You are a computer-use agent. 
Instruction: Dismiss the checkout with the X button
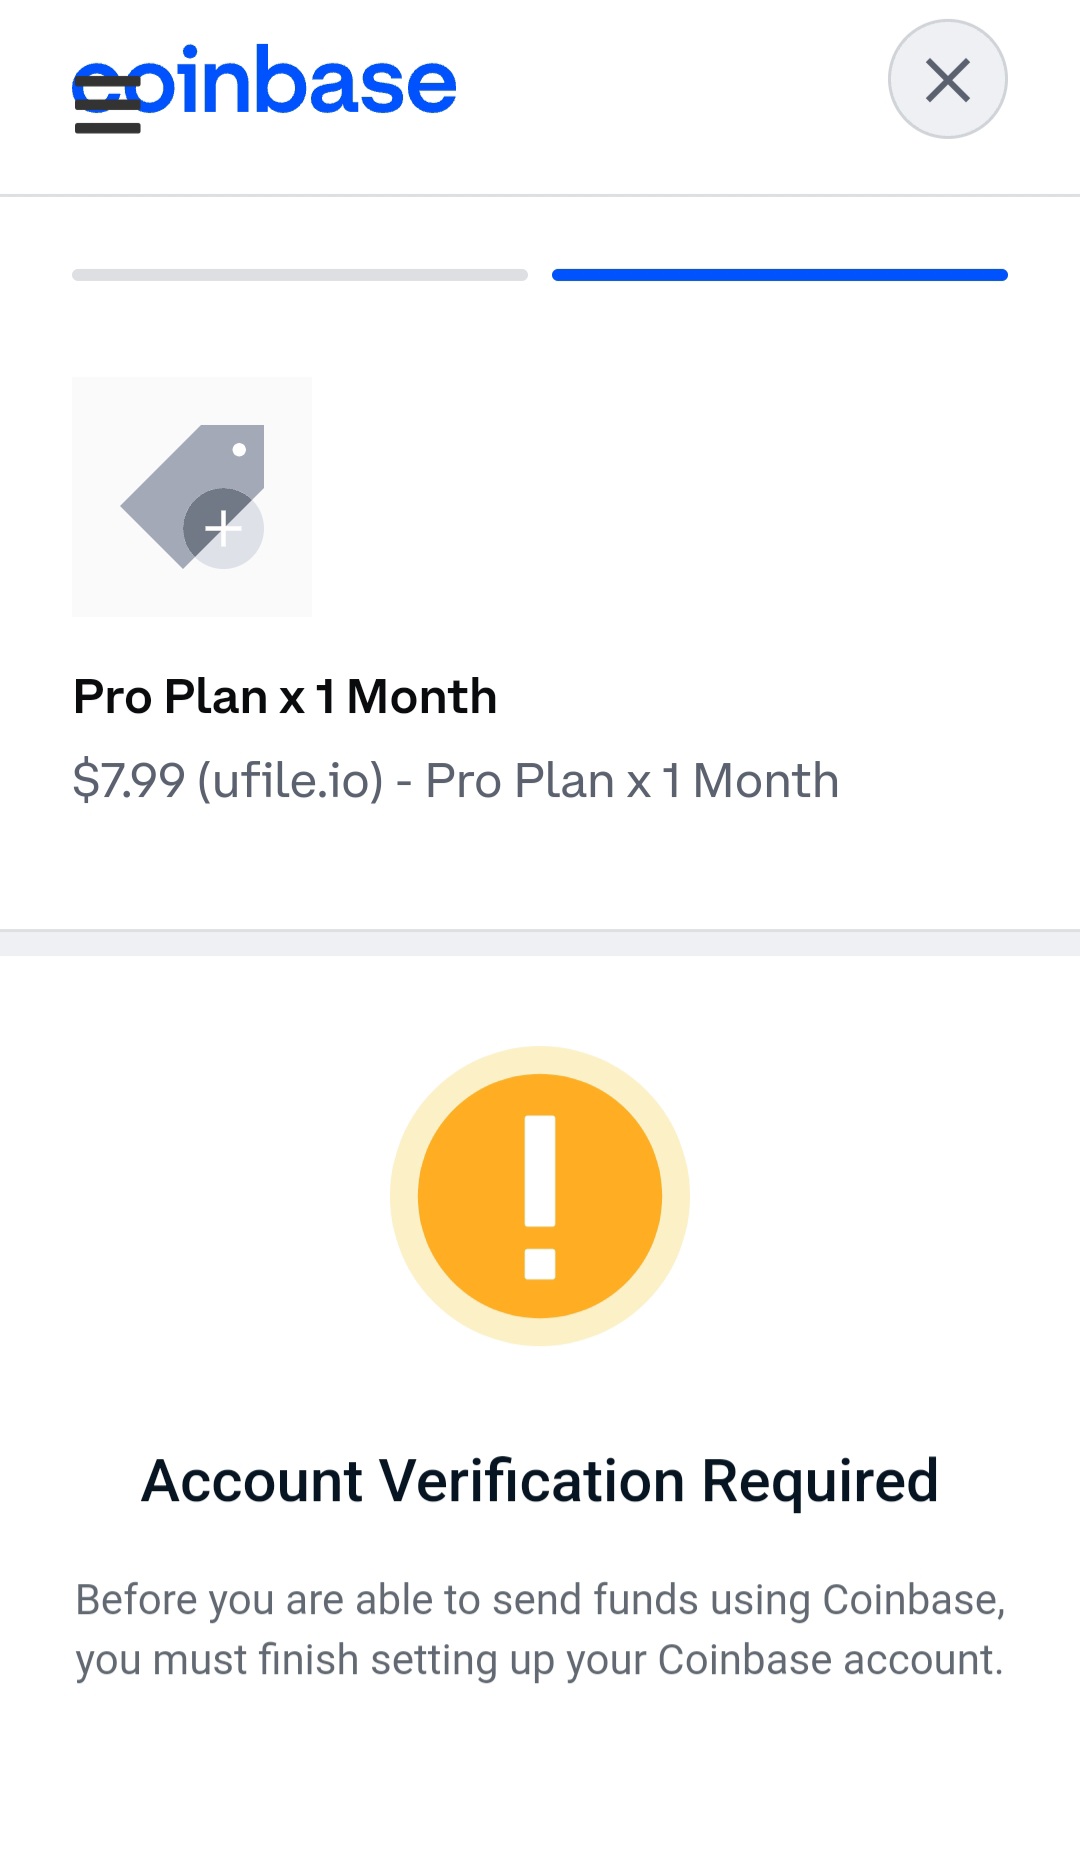pos(947,80)
